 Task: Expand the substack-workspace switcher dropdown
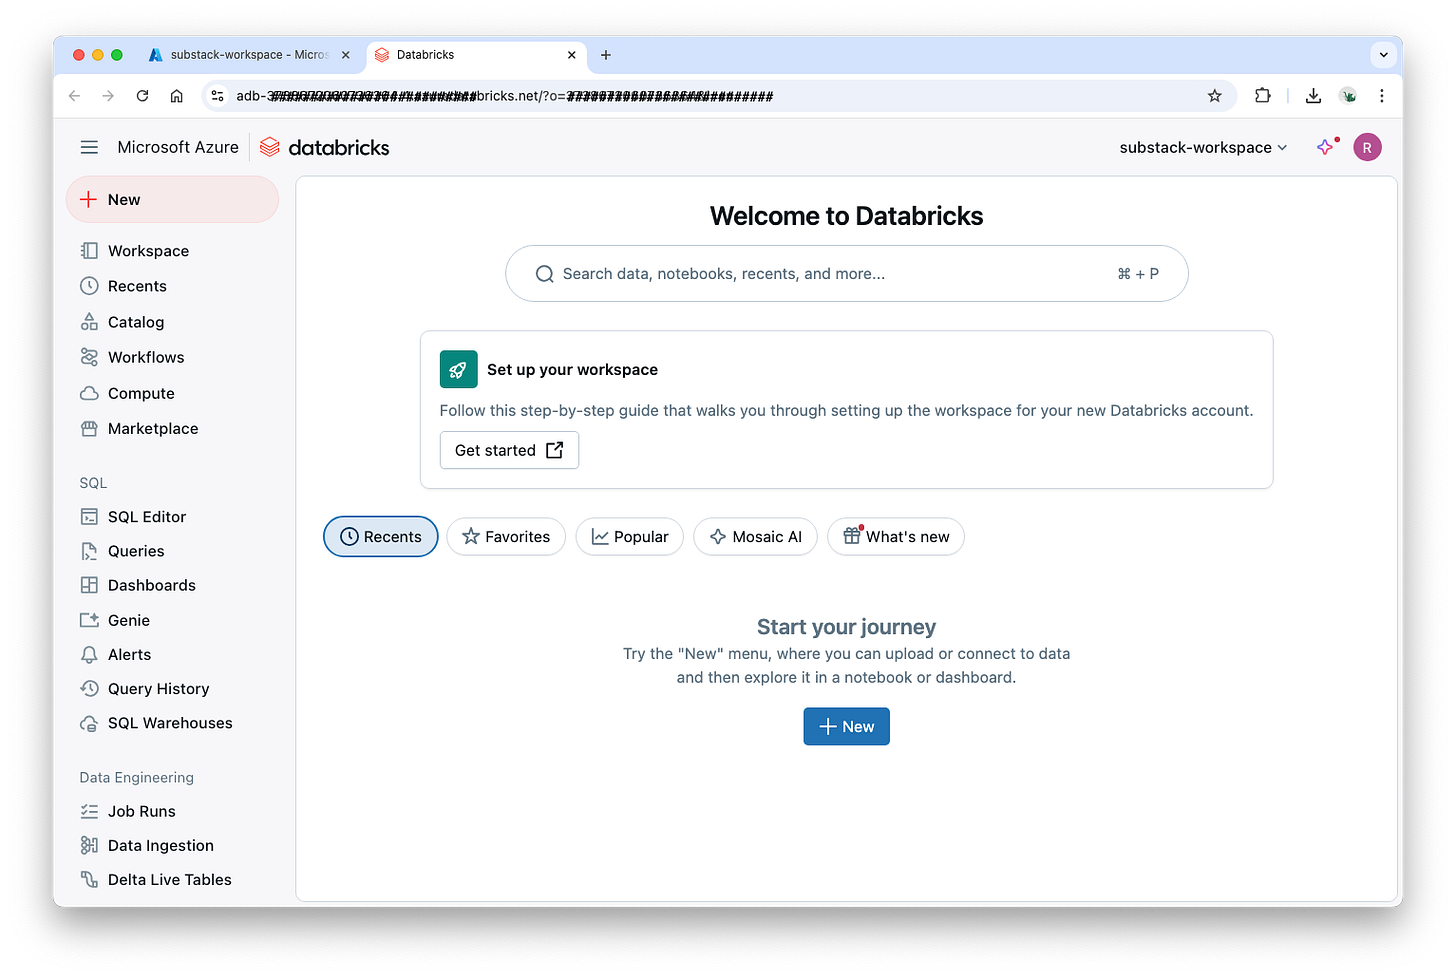pos(1203,147)
